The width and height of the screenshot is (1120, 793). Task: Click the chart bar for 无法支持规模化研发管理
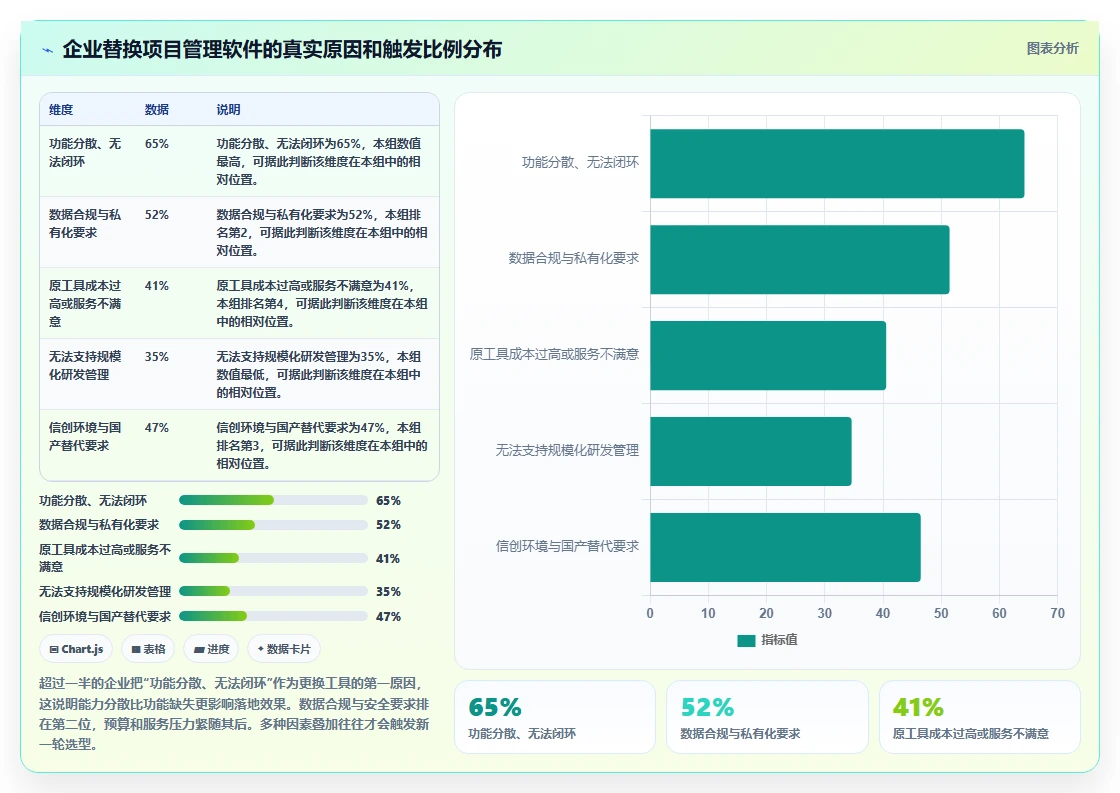pos(751,452)
